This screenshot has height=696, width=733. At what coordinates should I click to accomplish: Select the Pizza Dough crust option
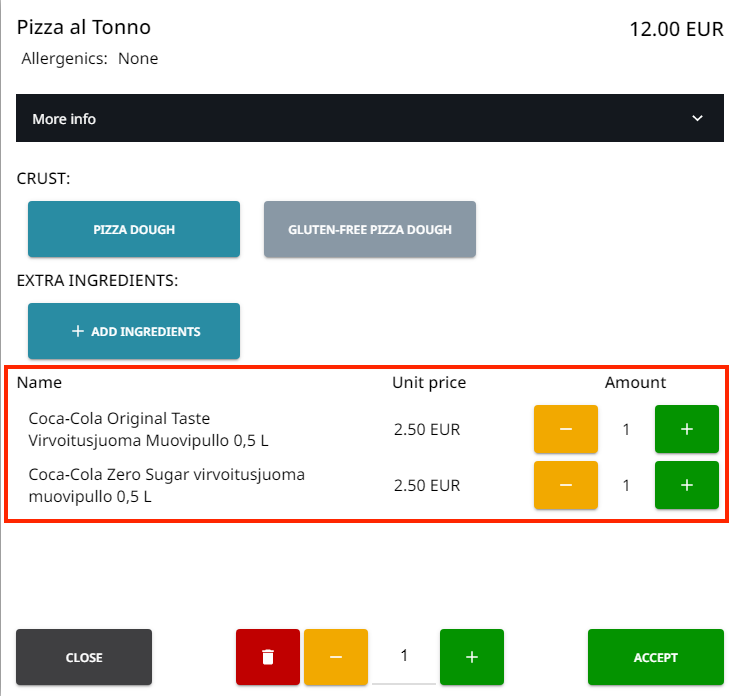click(x=134, y=229)
